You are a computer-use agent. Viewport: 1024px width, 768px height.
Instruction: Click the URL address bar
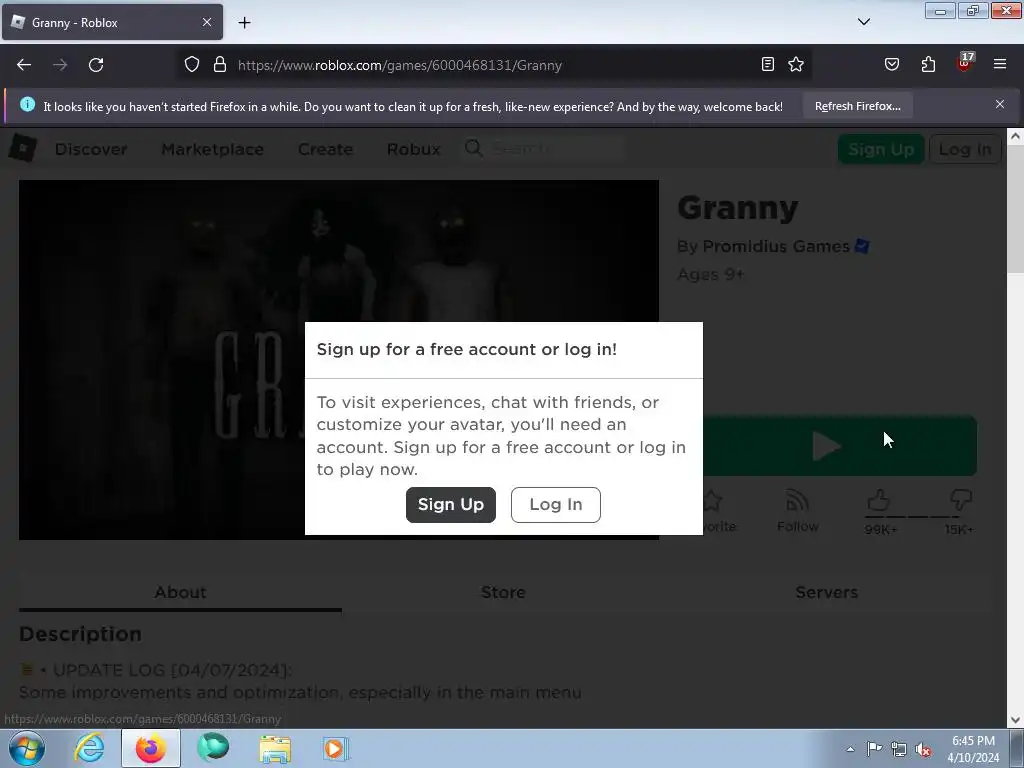[x=496, y=65]
